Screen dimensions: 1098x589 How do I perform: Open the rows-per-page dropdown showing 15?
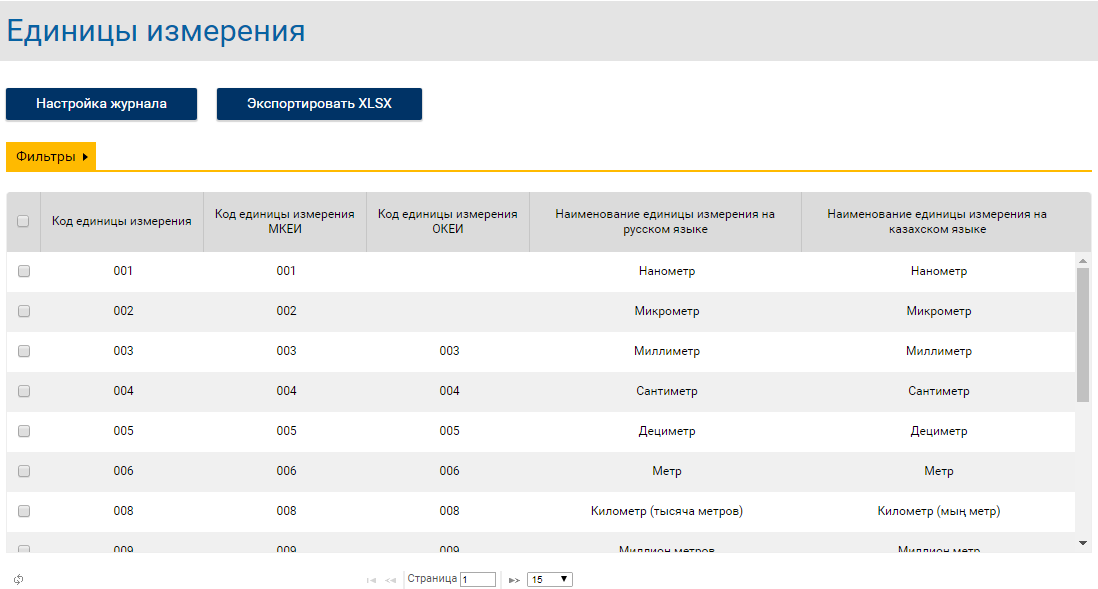(549, 579)
